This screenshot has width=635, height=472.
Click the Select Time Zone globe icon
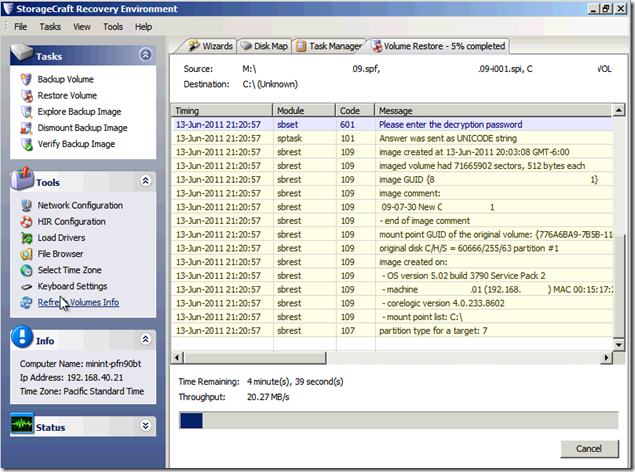click(26, 270)
